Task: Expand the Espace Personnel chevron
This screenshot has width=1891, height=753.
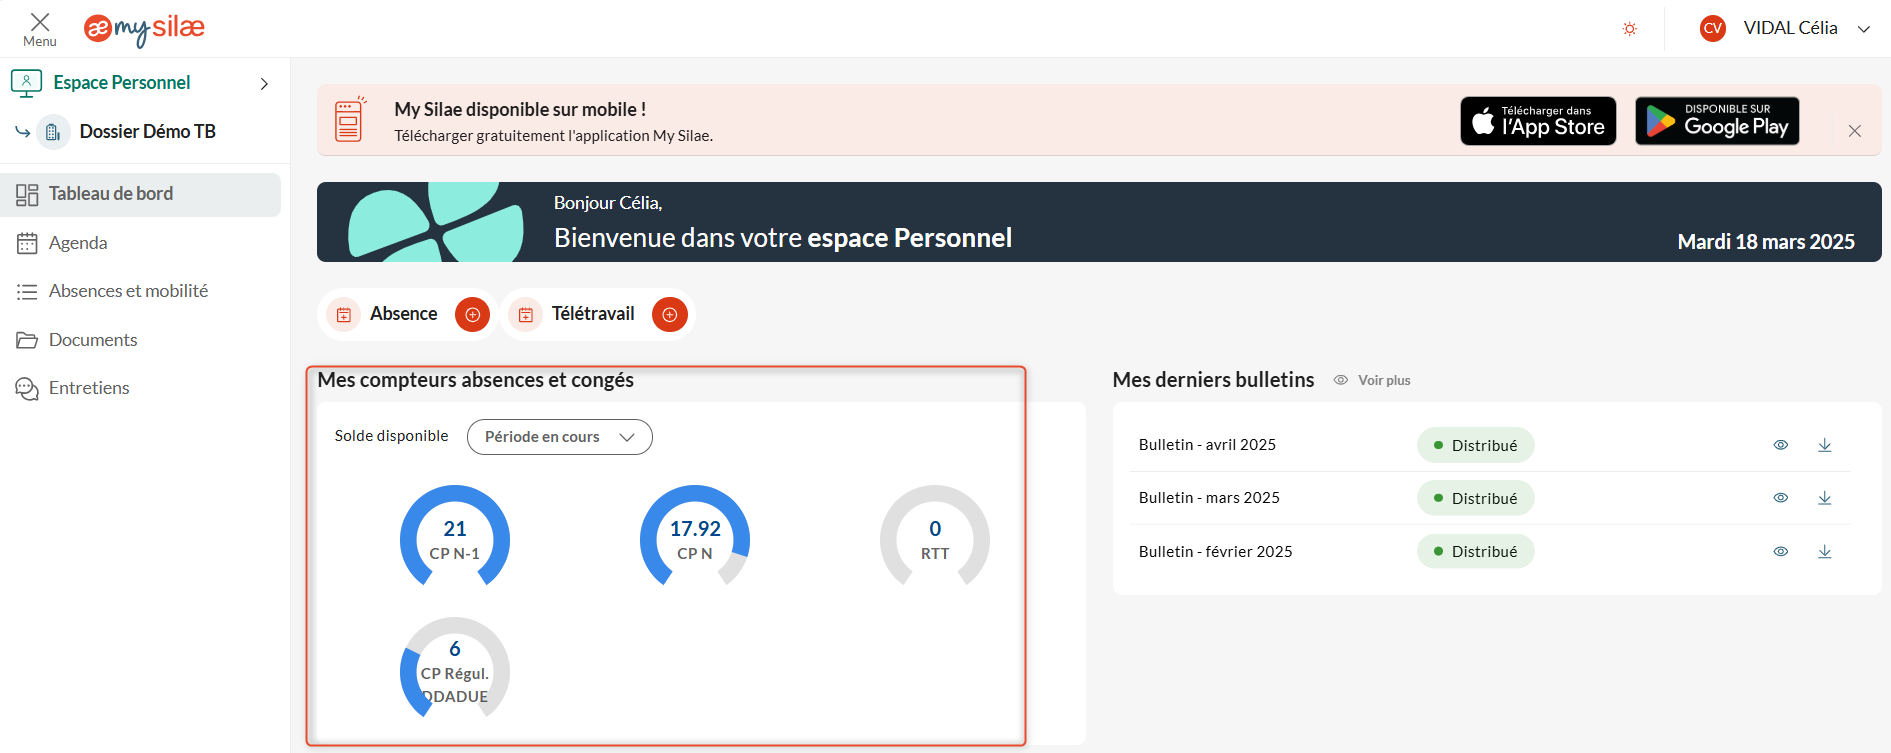Action: point(264,83)
